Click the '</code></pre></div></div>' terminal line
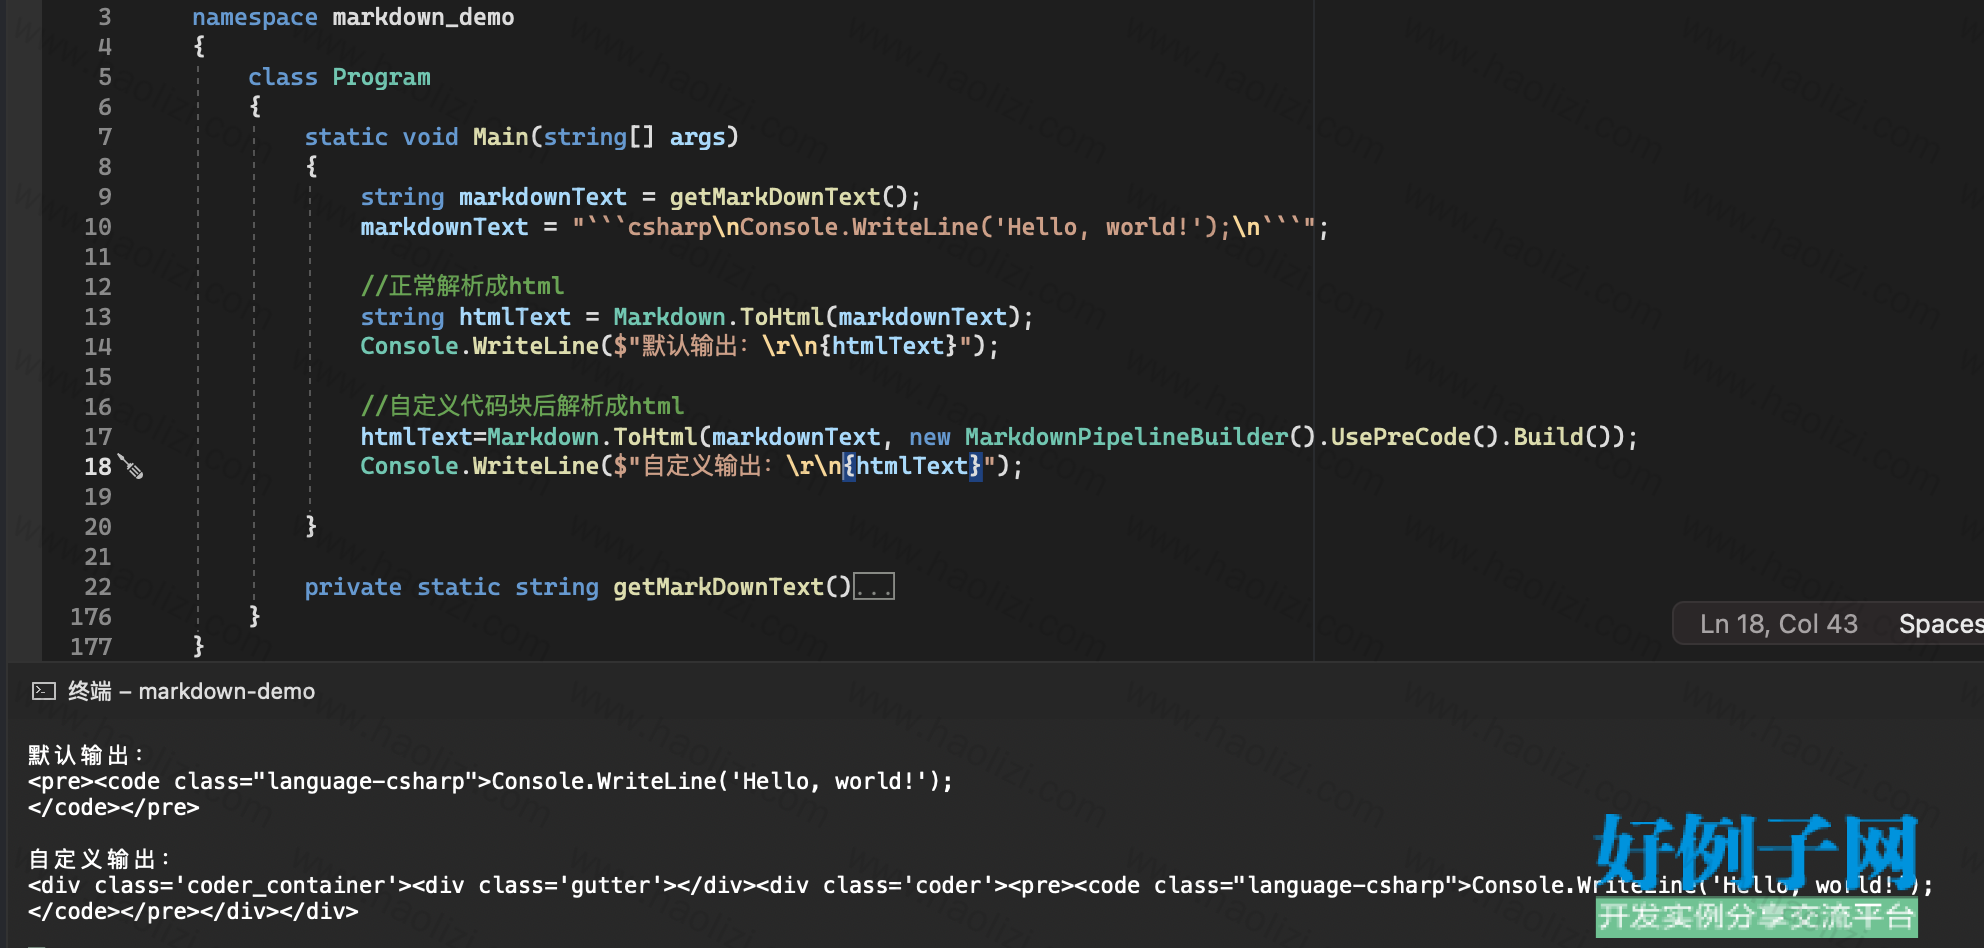The height and width of the screenshot is (948, 1984). [x=193, y=911]
